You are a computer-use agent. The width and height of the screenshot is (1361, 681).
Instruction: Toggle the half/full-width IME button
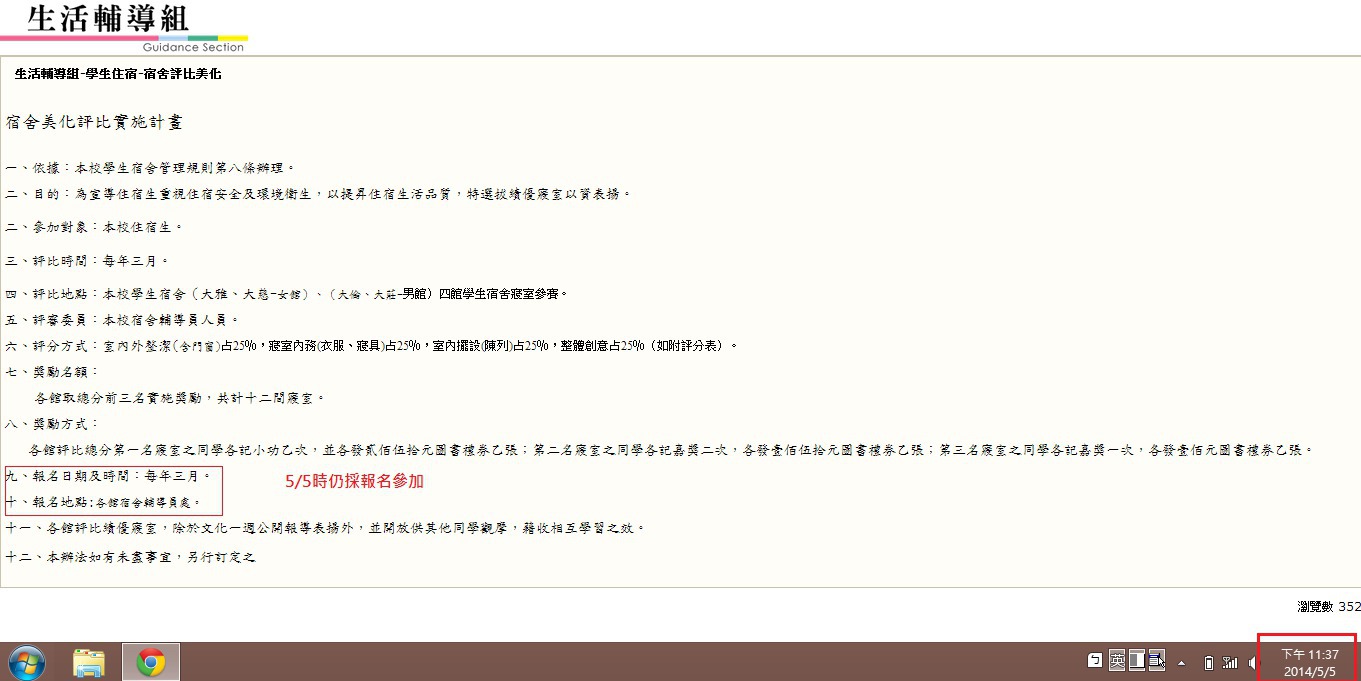pos(1137,660)
